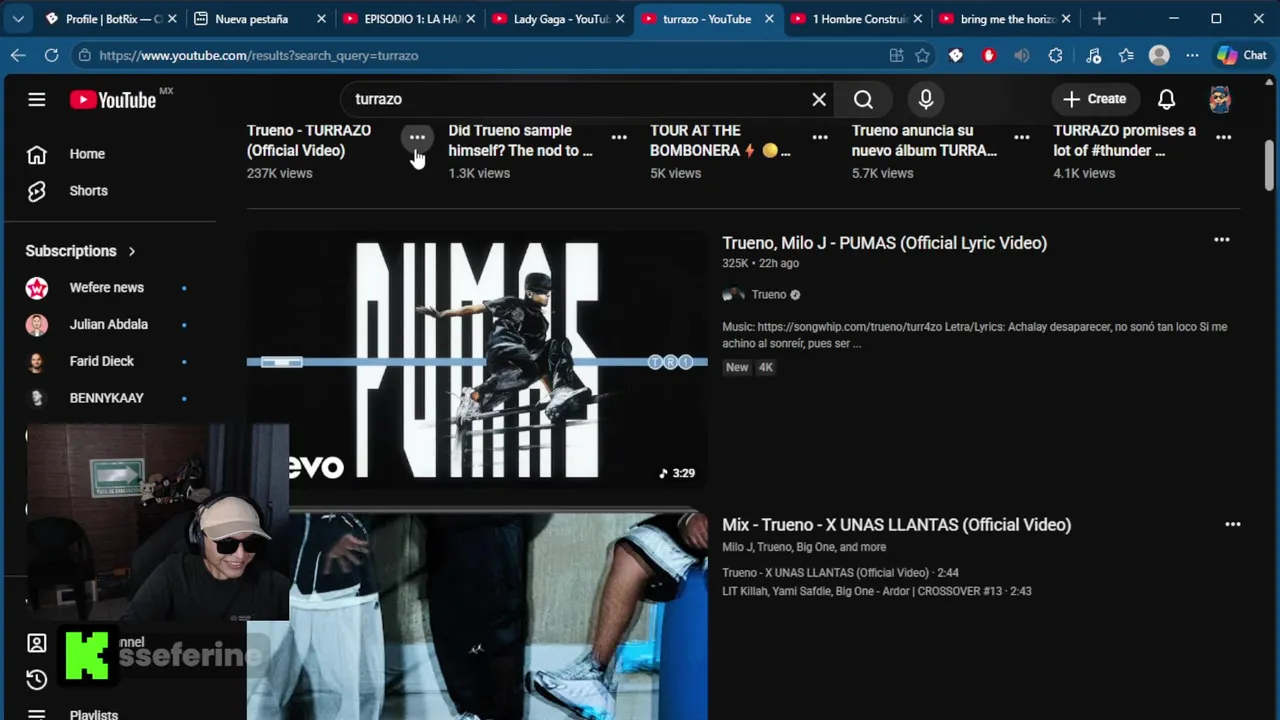Screen dimensions: 1280x720
Task: View site information lock icon
Action: coord(84,55)
